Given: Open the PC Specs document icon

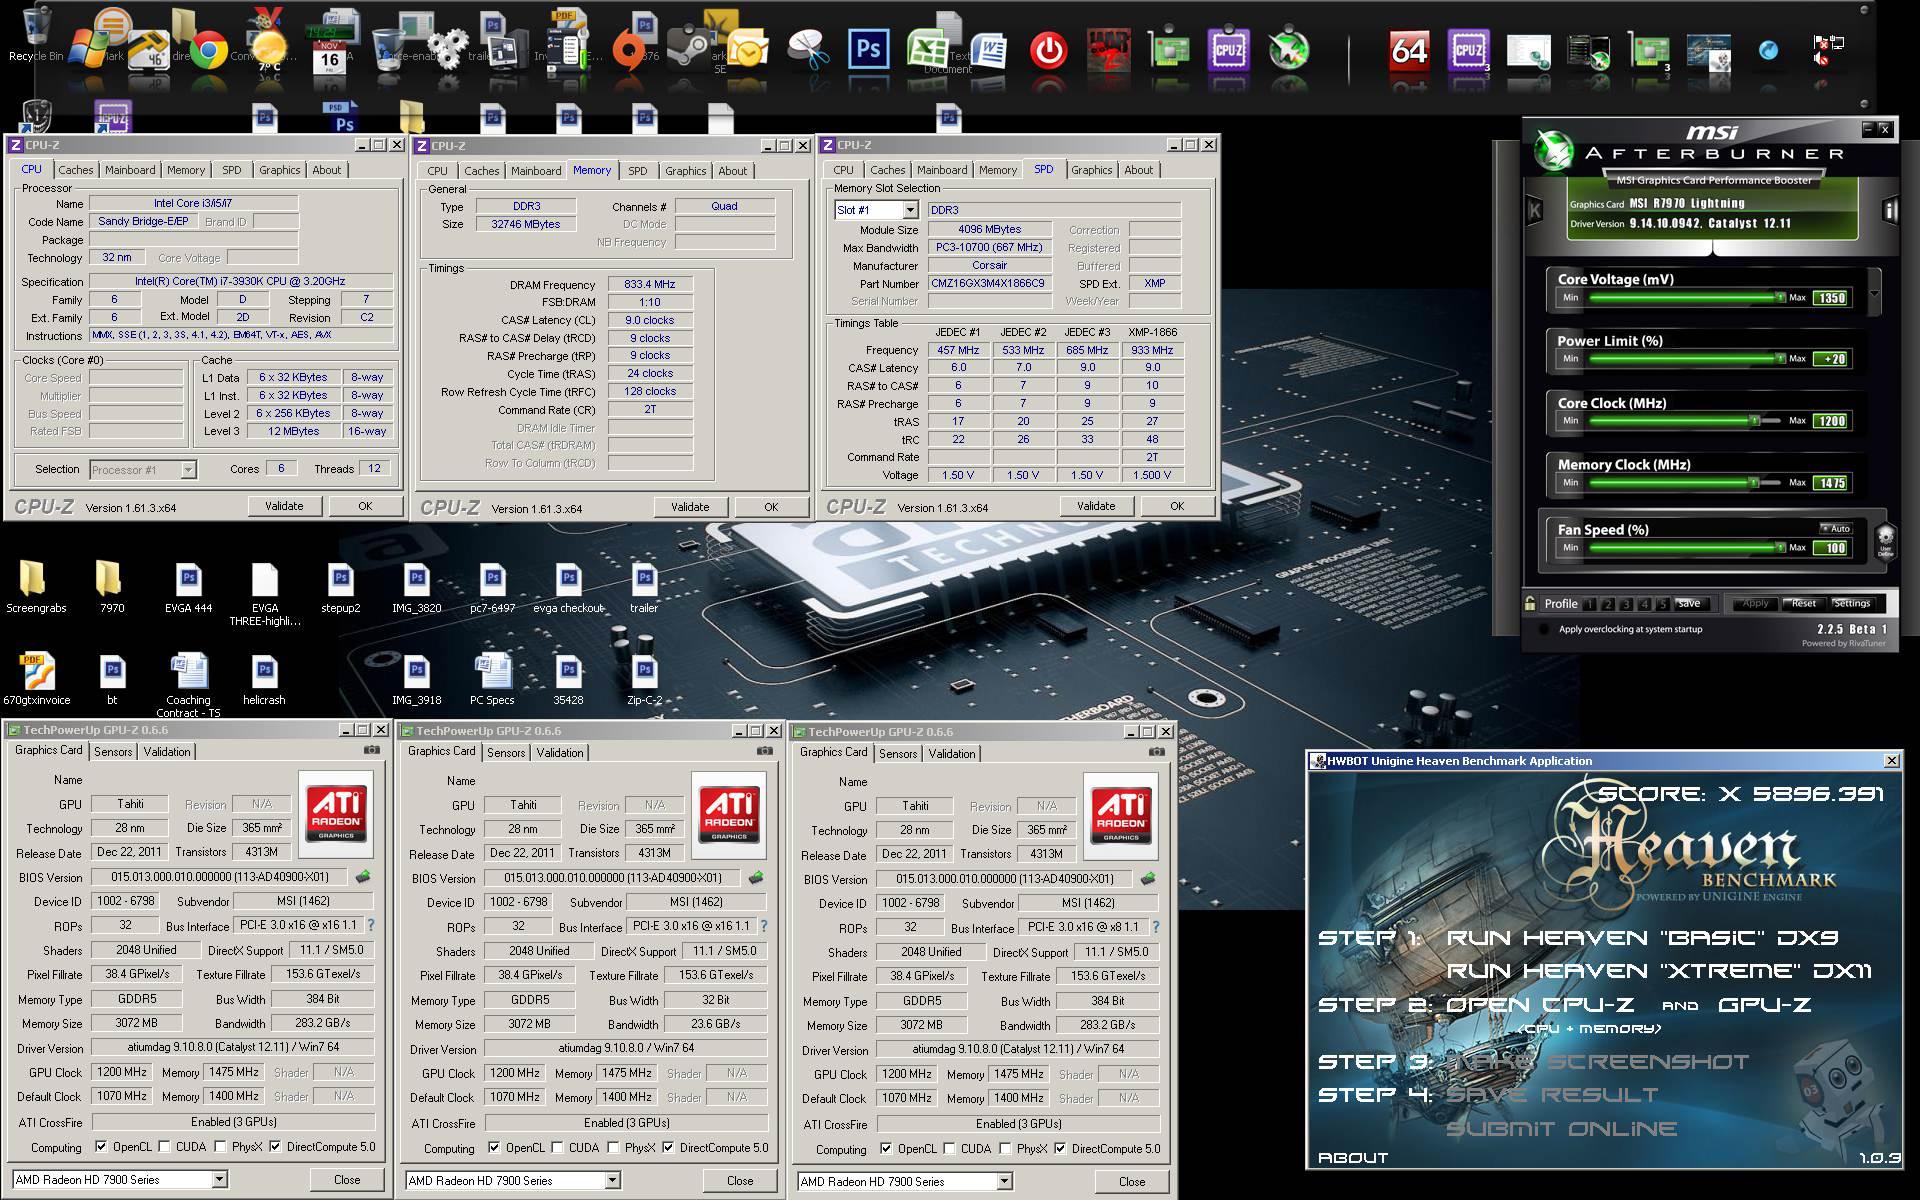Looking at the screenshot, I should [x=492, y=679].
